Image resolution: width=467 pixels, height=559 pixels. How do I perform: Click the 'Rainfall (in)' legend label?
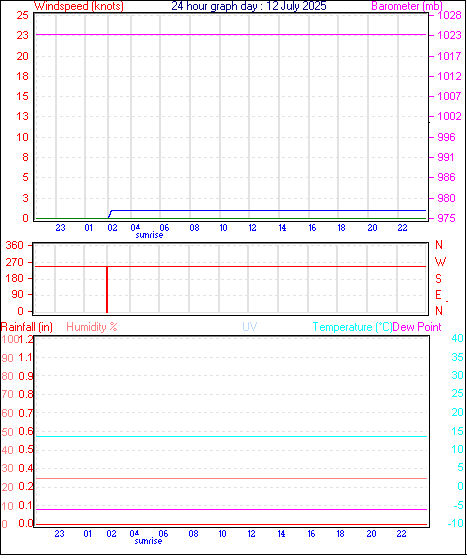27,327
